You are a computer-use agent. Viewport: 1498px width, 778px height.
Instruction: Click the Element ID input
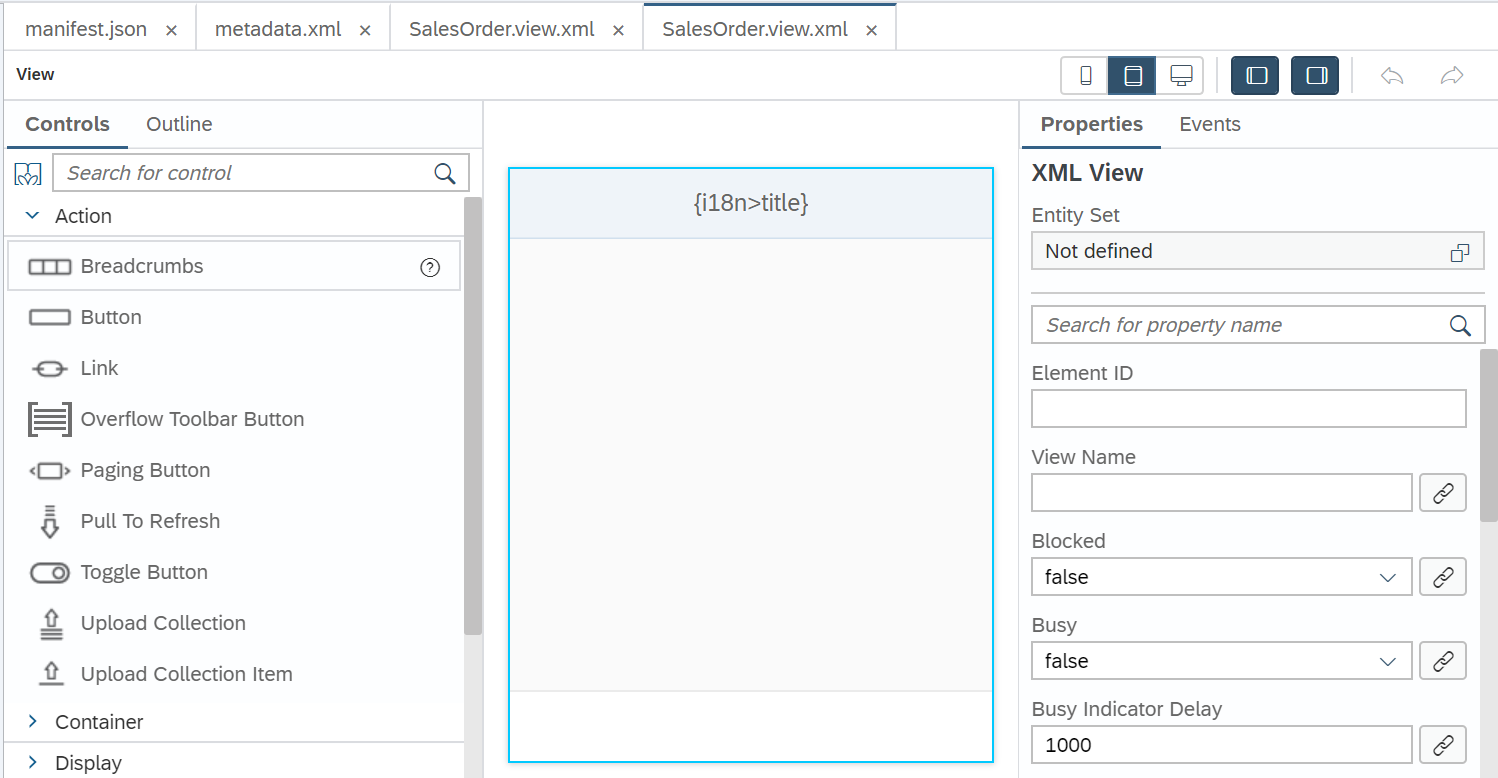1249,409
